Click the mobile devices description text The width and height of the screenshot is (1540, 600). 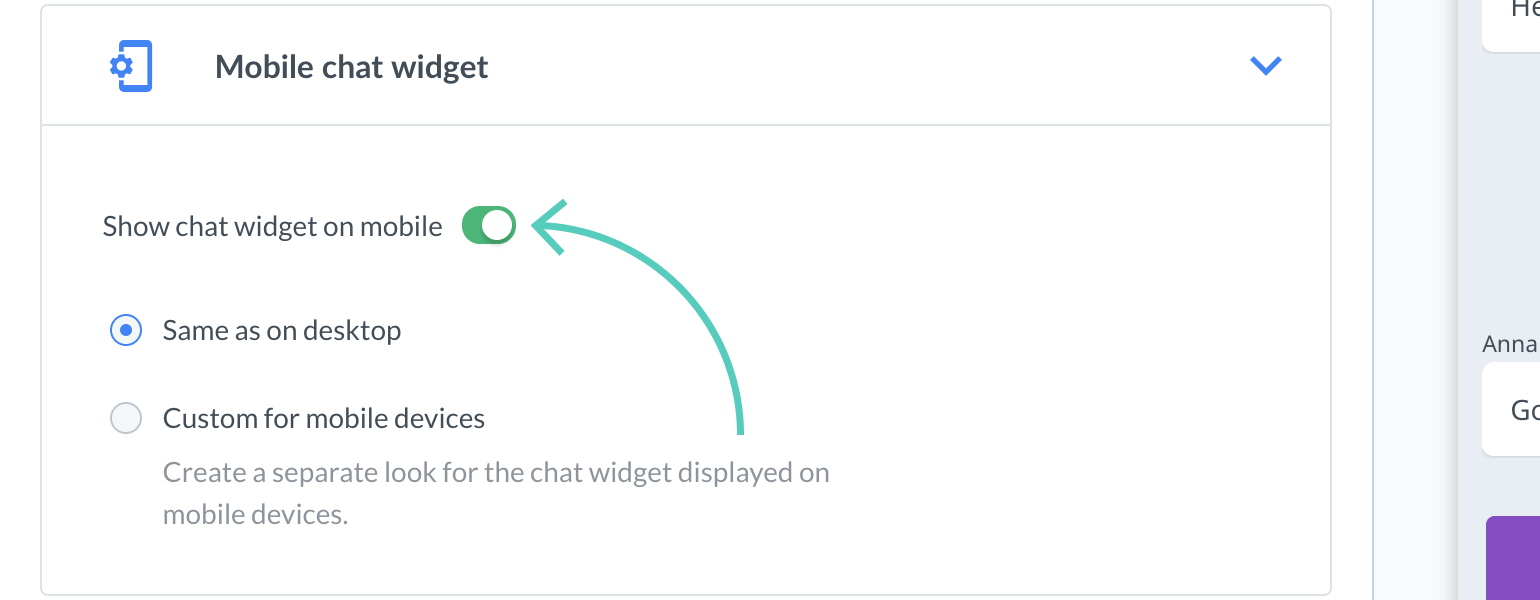click(x=496, y=492)
